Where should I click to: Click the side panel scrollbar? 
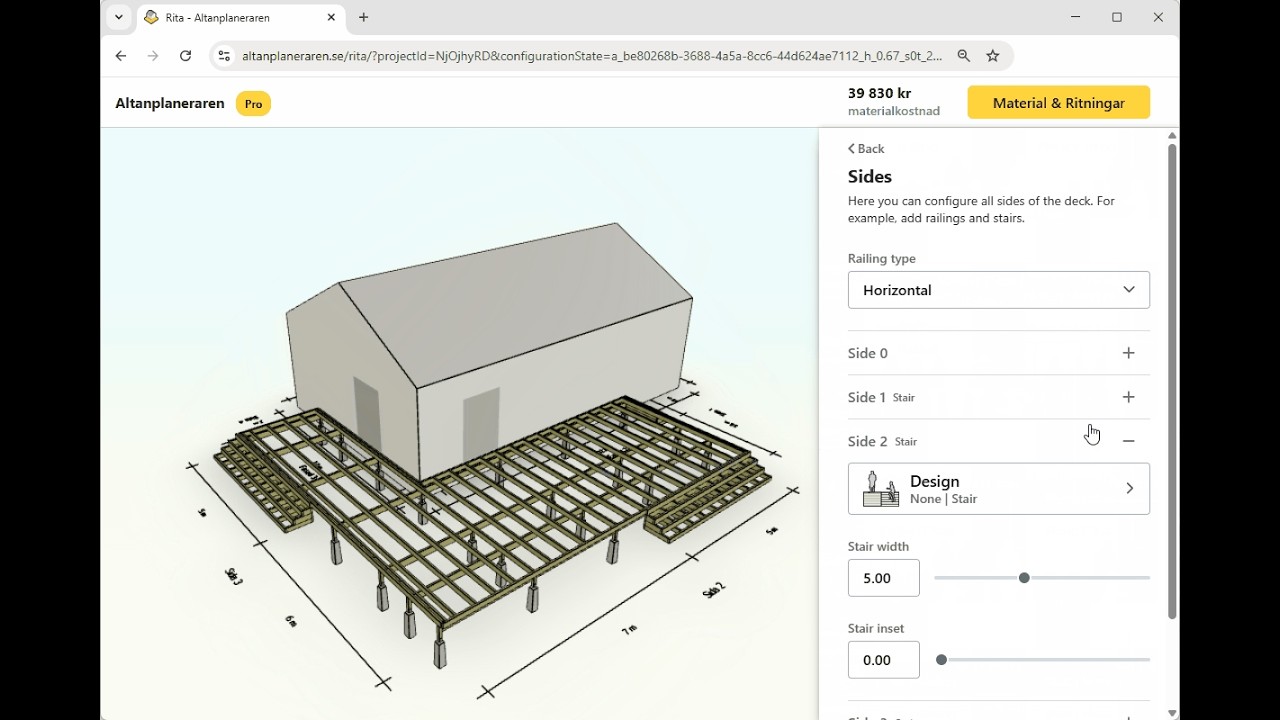coord(1172,380)
